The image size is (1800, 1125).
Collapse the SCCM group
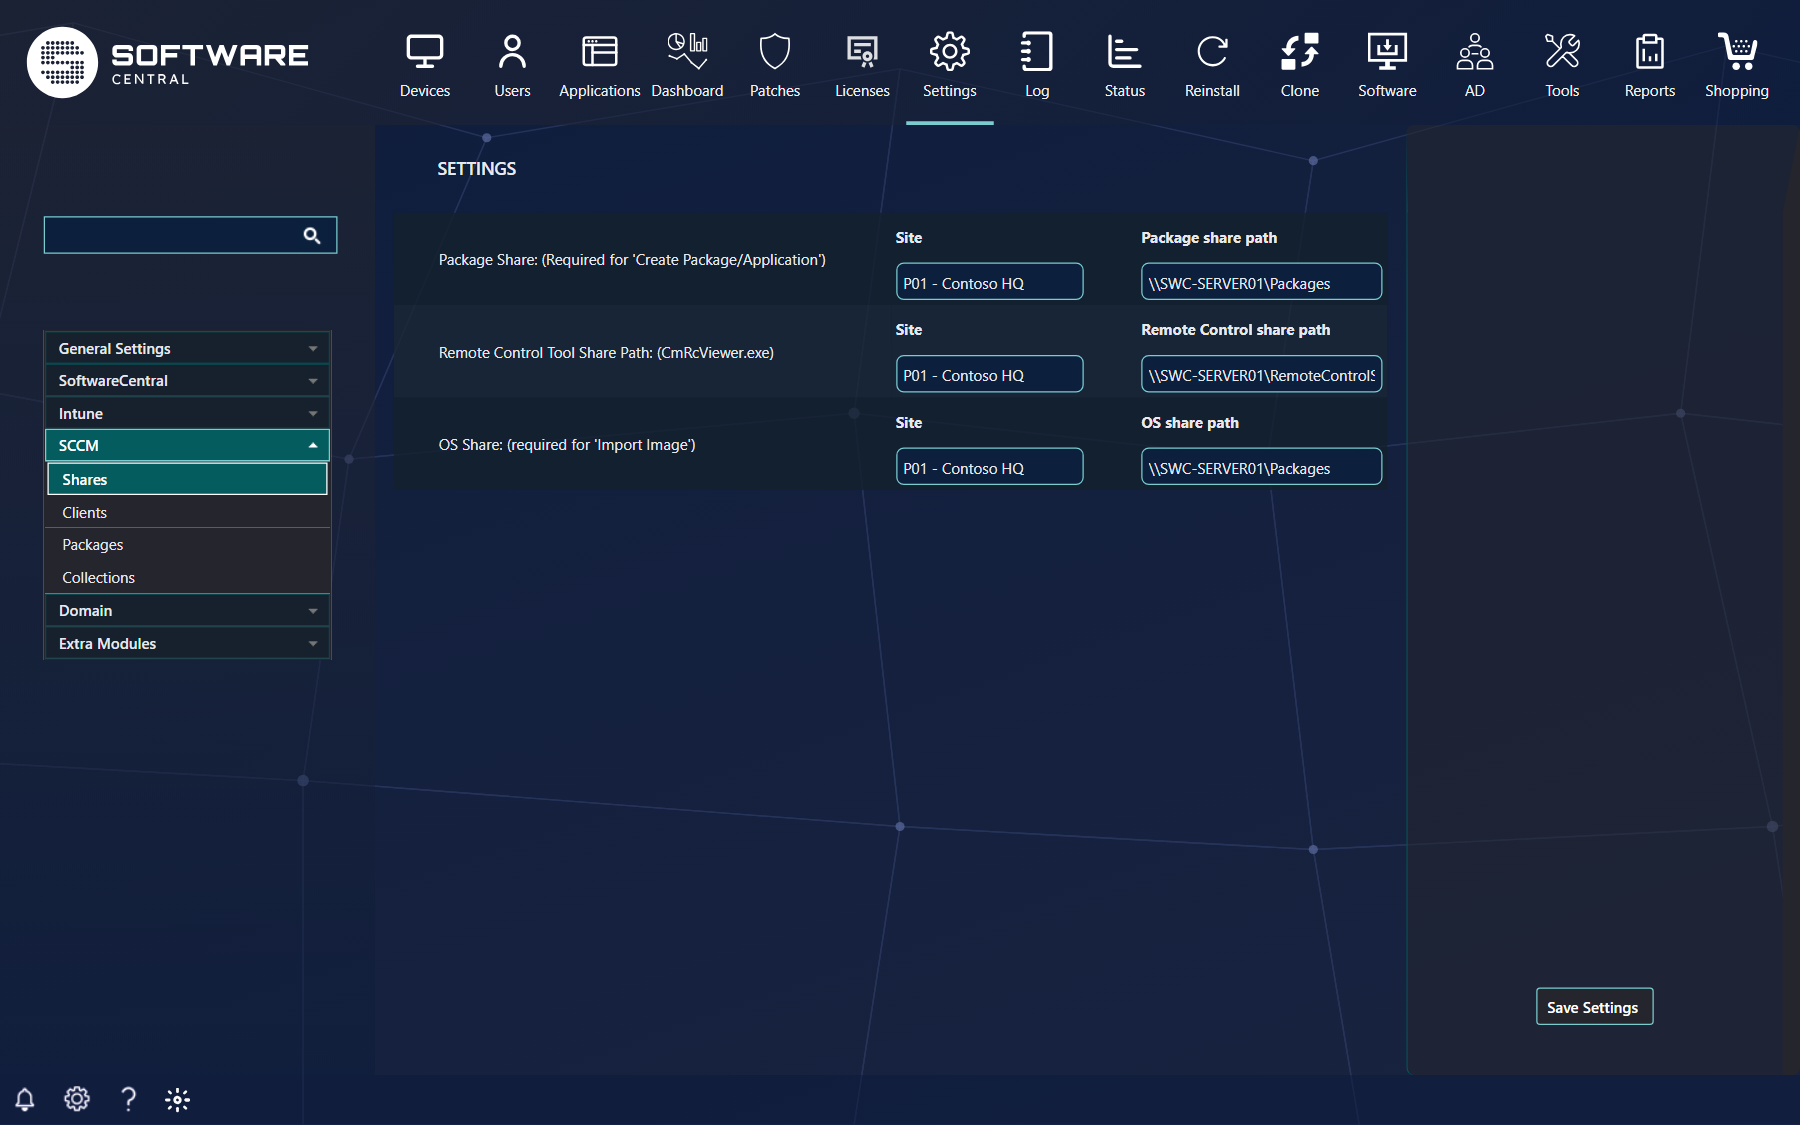(x=187, y=445)
